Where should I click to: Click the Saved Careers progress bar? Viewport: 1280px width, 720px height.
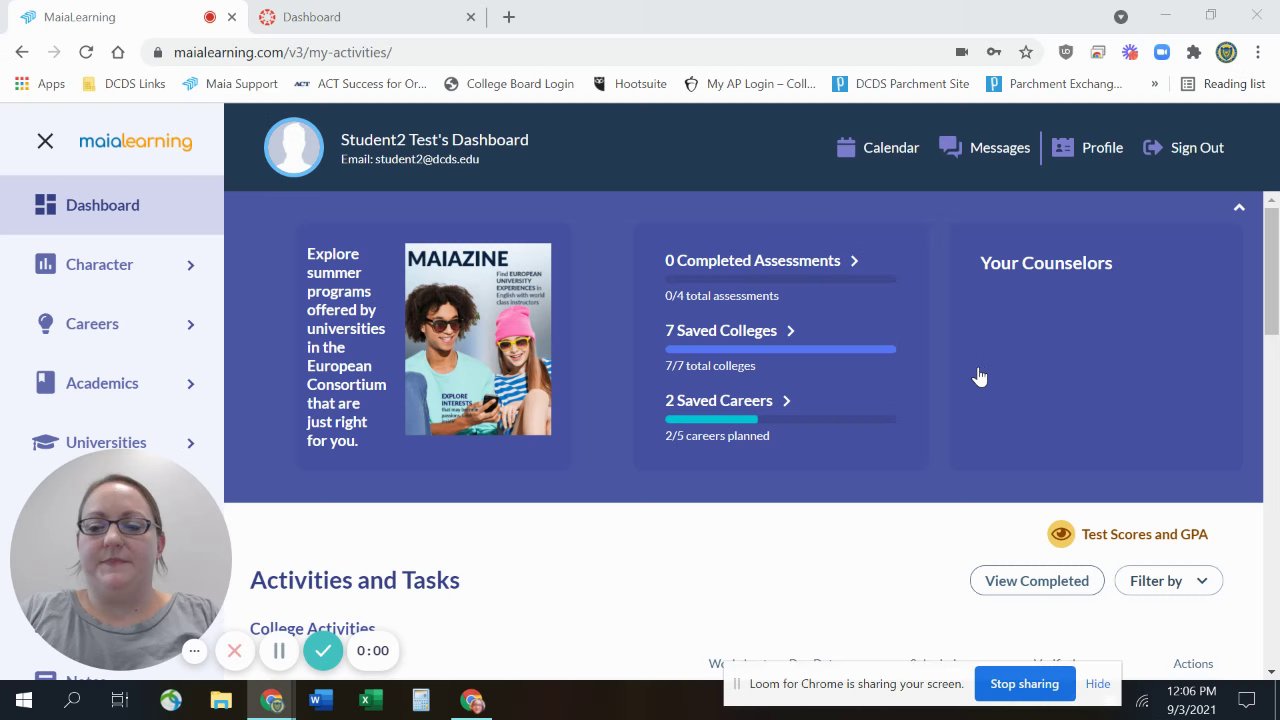pos(780,419)
